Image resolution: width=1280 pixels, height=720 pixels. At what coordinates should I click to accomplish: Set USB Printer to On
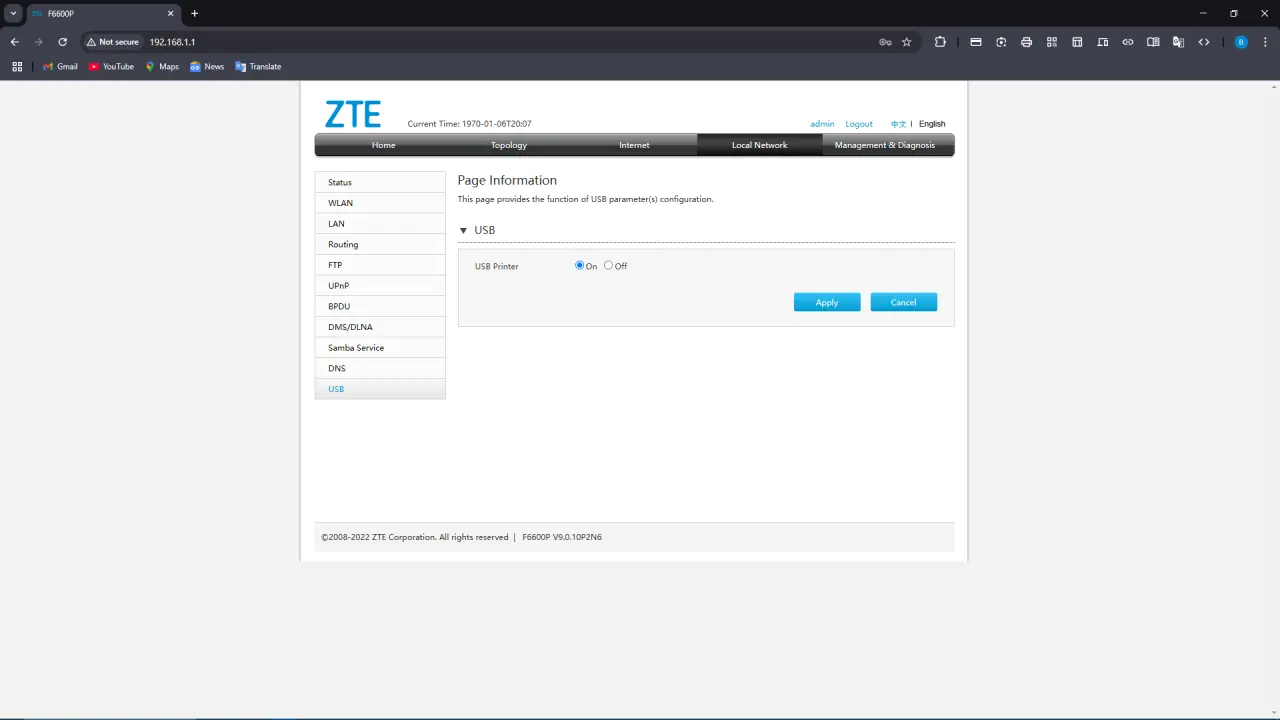click(x=579, y=265)
